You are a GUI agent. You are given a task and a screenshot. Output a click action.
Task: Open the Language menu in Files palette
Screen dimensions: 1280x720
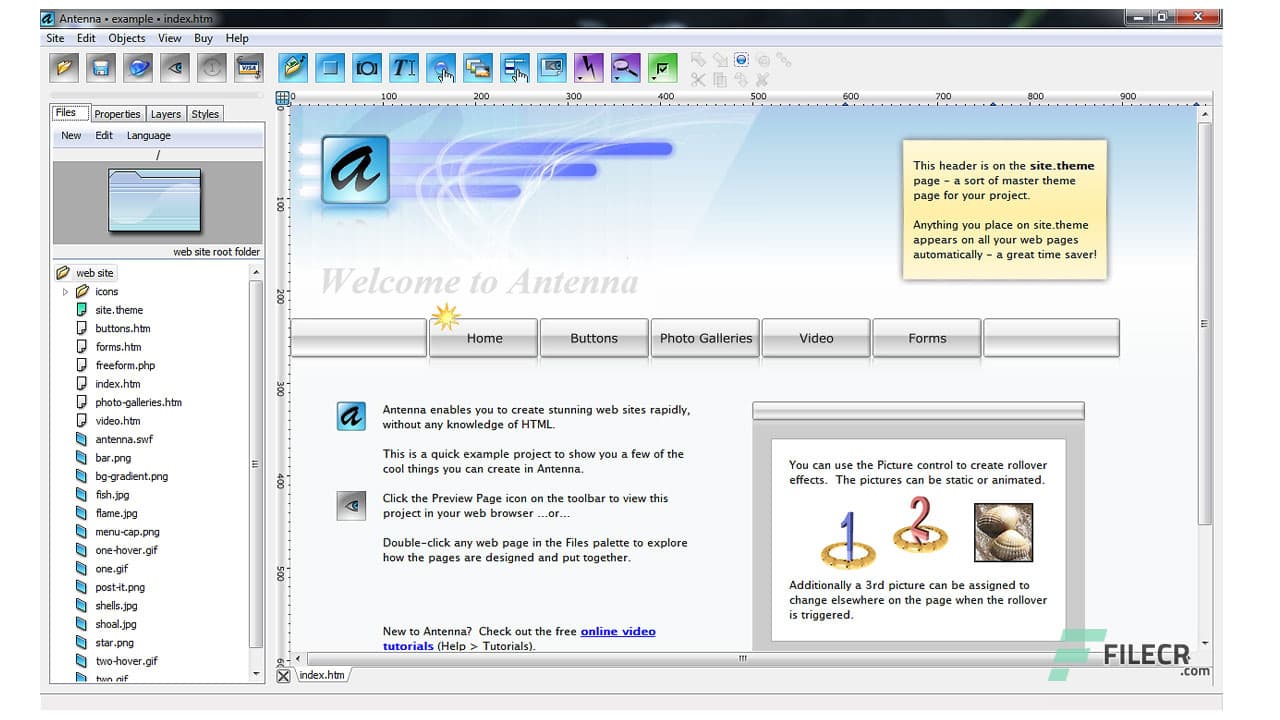click(x=148, y=135)
